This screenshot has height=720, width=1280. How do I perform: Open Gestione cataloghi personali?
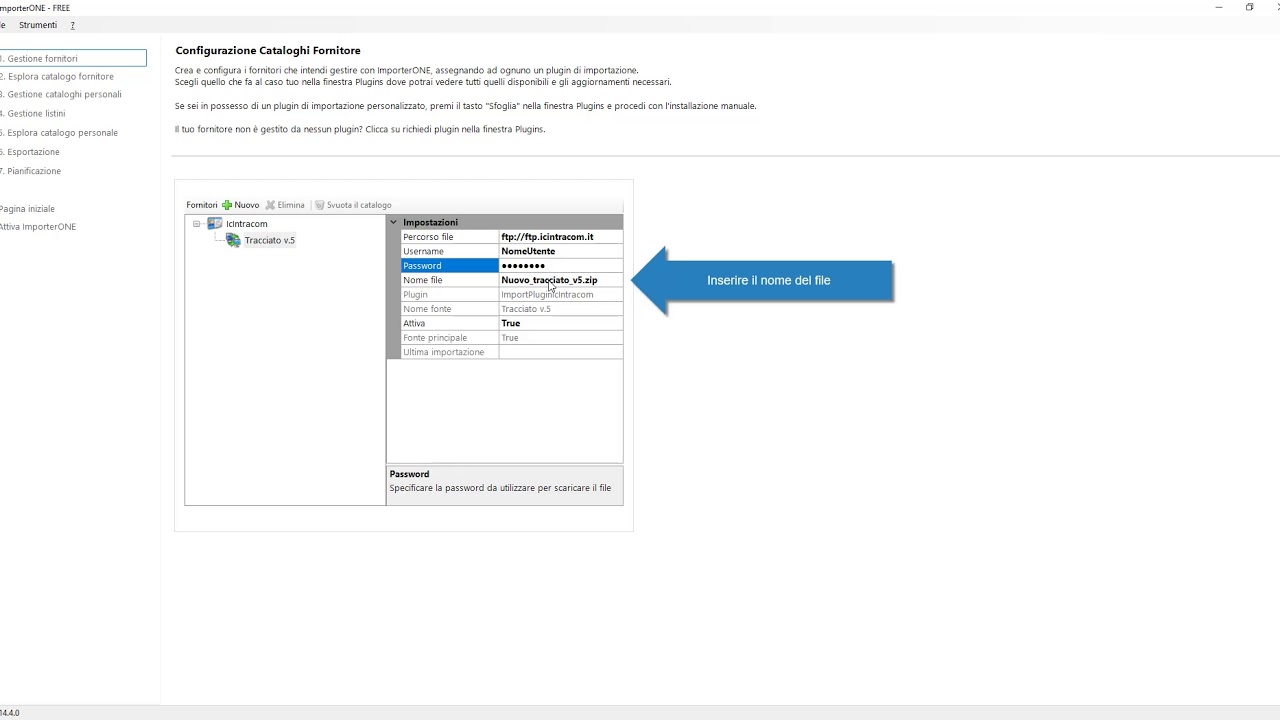click(62, 95)
